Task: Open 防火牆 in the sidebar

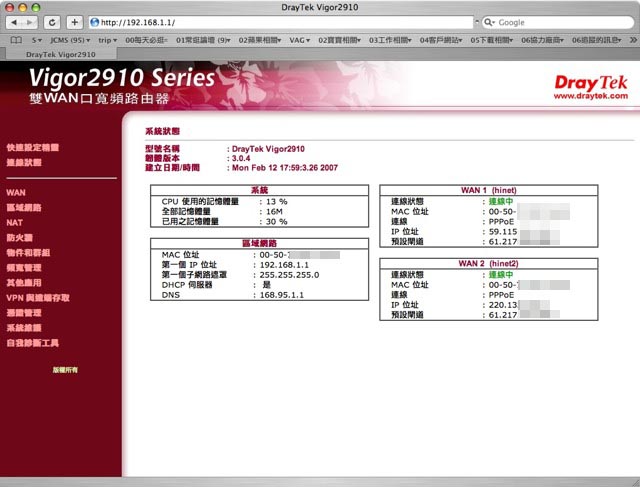Action: (19, 238)
